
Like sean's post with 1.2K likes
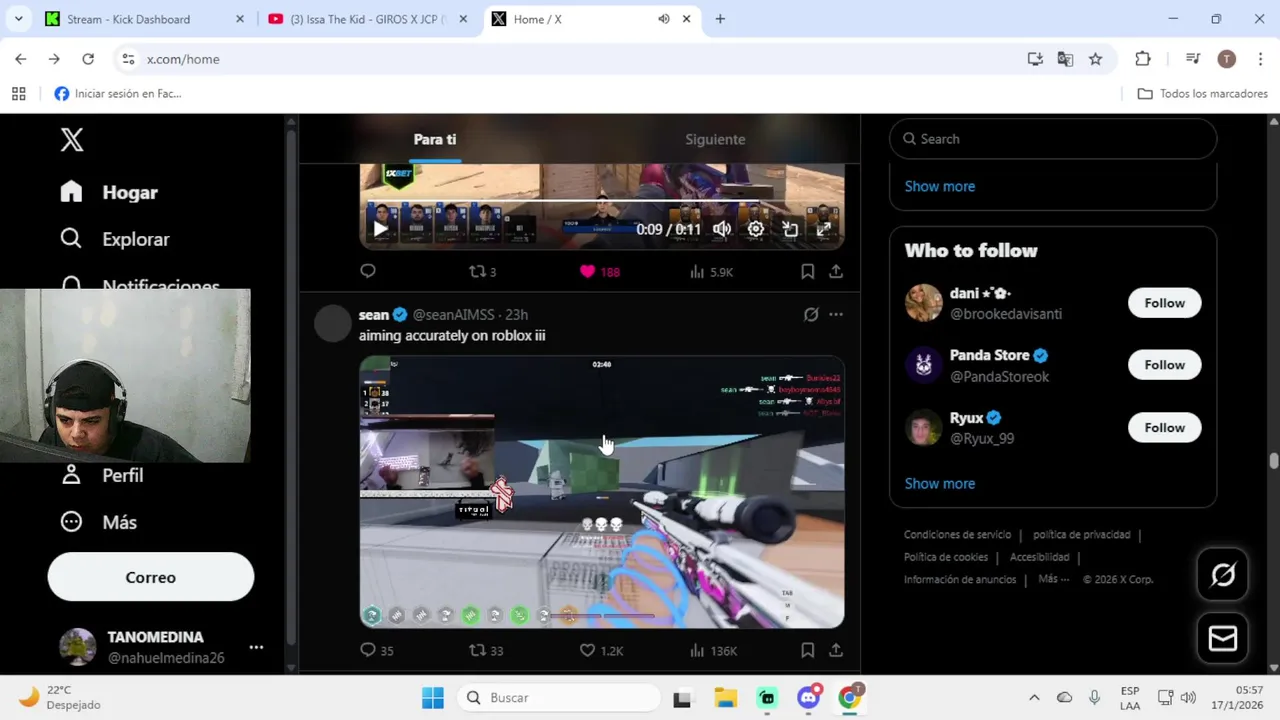(601, 650)
